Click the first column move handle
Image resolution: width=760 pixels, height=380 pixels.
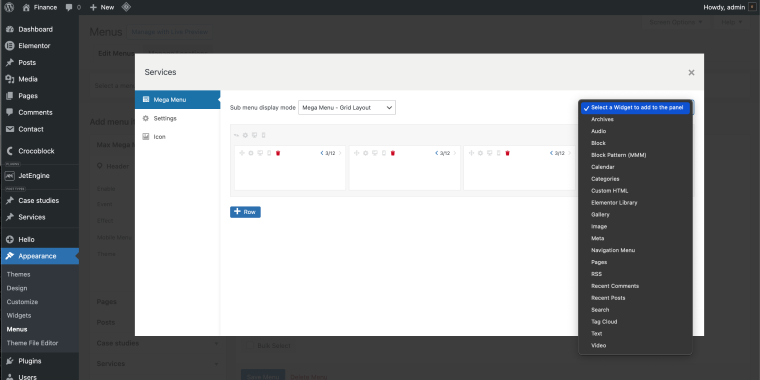[242, 153]
